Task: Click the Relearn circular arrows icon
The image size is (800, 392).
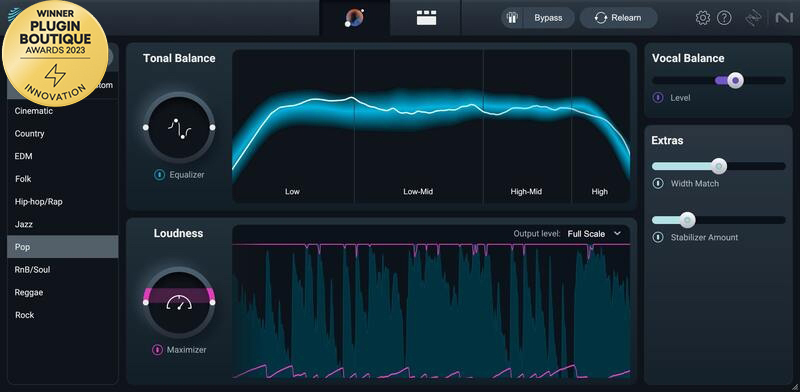Action: pyautogui.click(x=601, y=18)
